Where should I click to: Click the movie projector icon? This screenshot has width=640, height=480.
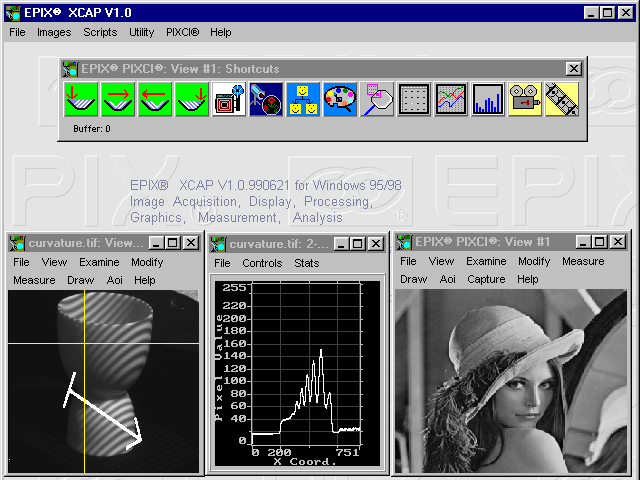click(x=525, y=99)
